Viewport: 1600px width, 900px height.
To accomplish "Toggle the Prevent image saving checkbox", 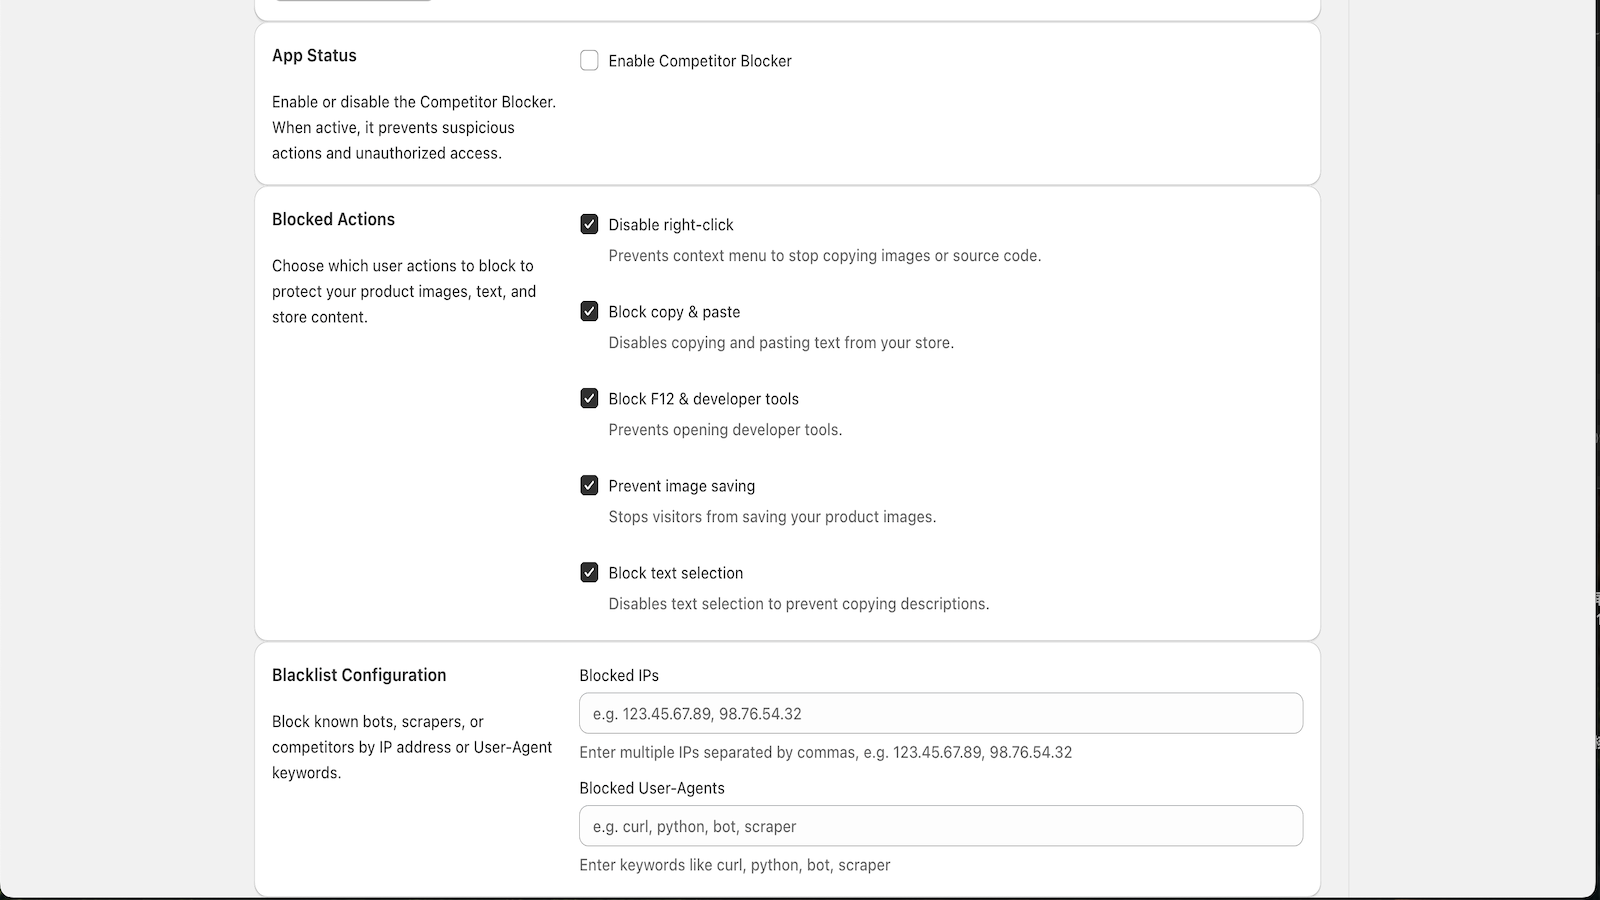I will click(589, 485).
